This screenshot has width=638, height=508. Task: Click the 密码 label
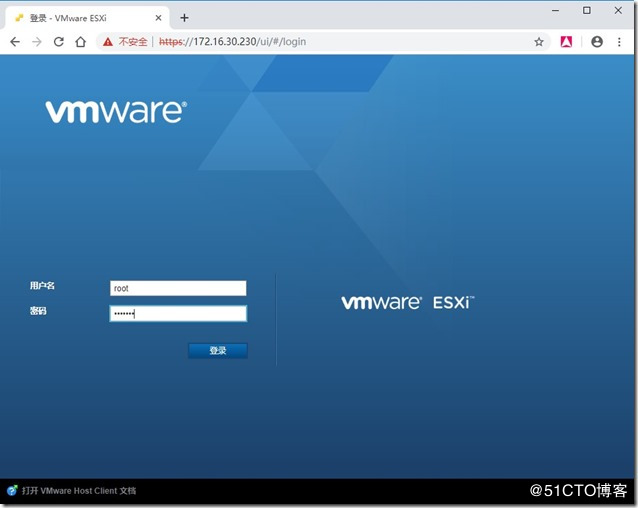[x=38, y=311]
